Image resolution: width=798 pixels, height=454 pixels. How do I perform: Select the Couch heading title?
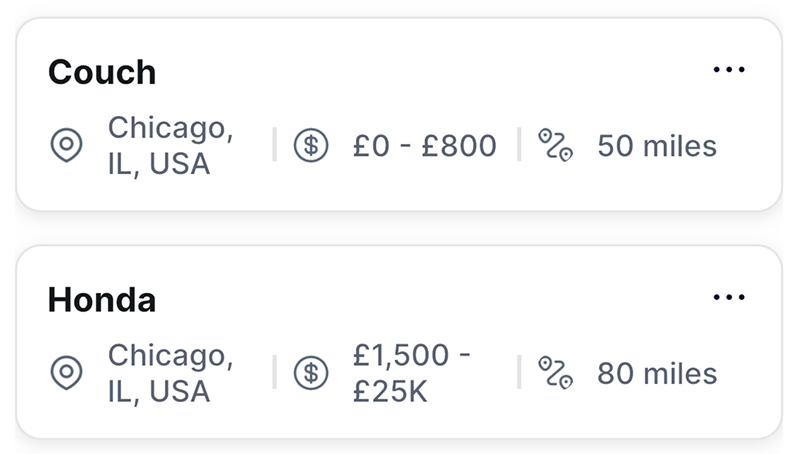click(102, 72)
